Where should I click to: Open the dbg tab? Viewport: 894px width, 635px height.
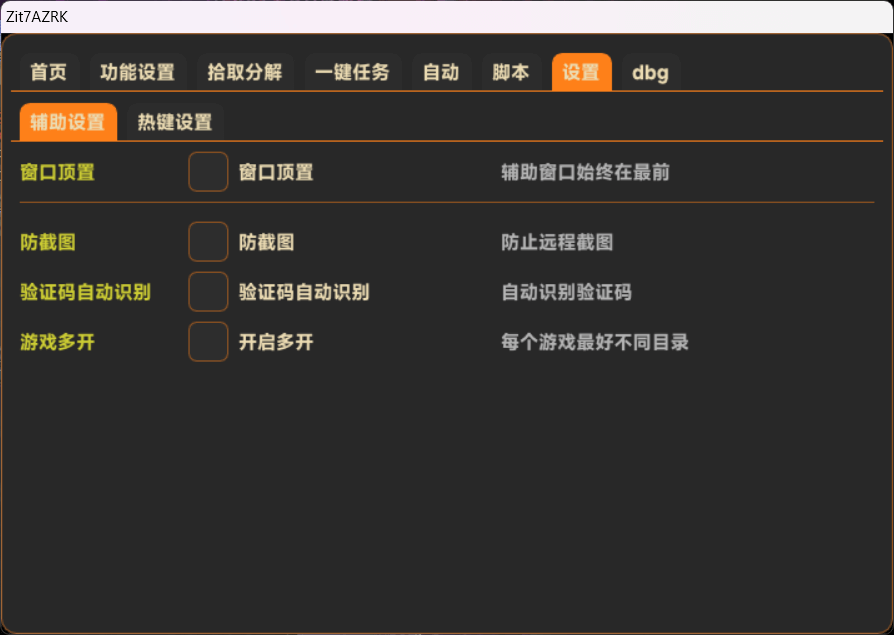click(x=651, y=72)
